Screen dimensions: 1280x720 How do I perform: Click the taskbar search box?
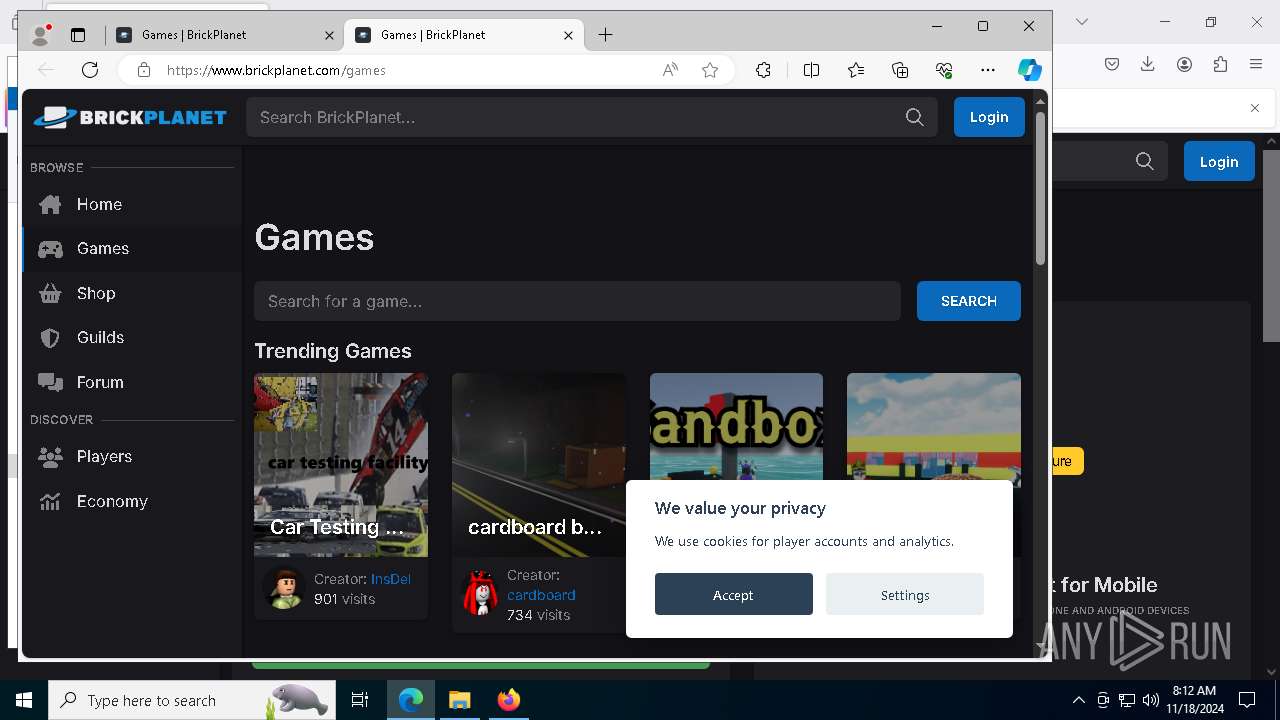(192, 700)
